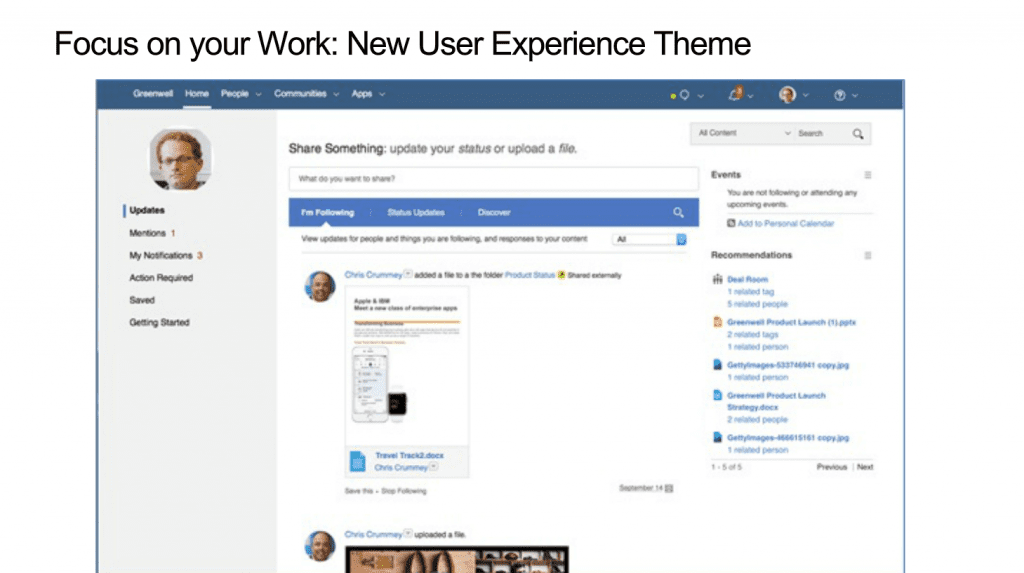
Task: Click the Product Status folder link
Action: click(530, 275)
